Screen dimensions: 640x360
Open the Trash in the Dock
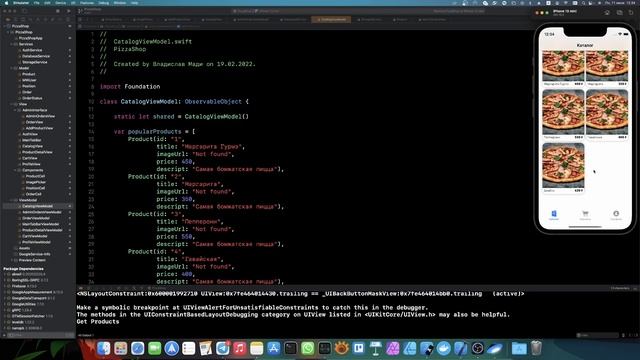[x=536, y=348]
